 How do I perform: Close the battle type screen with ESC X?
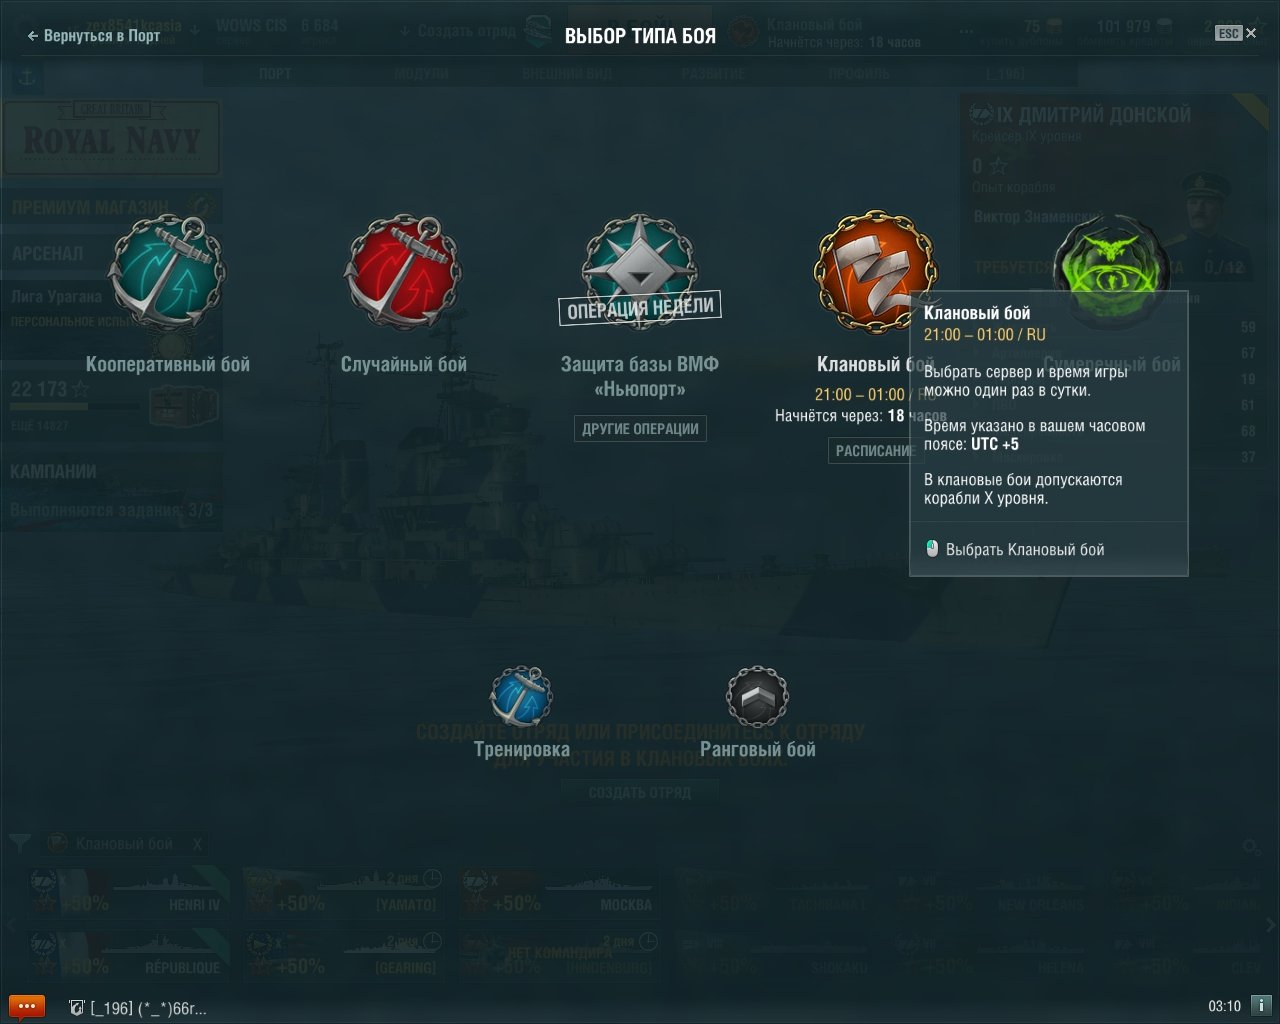(x=1236, y=33)
